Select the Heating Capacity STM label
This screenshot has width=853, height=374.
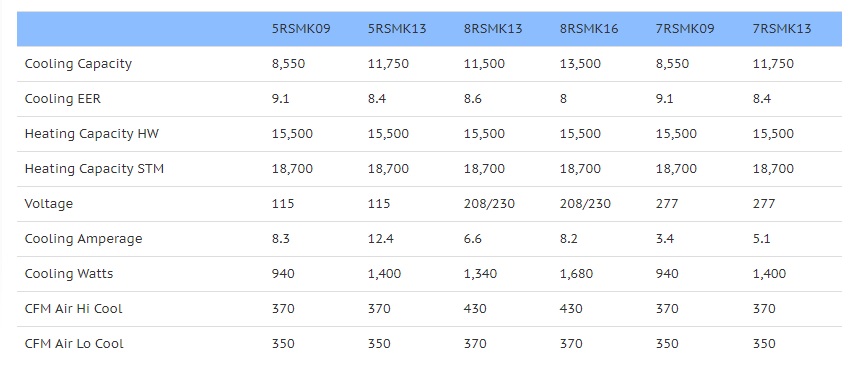coord(94,169)
